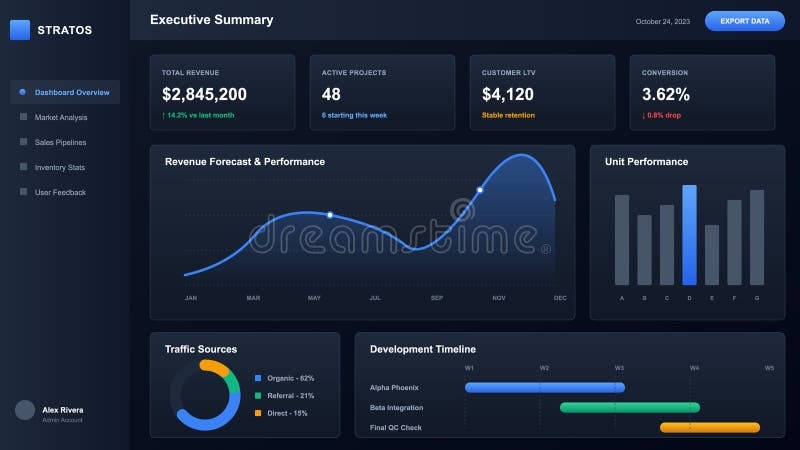The width and height of the screenshot is (800, 450).
Task: Click the W3 timeline column header
Action: [x=619, y=368]
